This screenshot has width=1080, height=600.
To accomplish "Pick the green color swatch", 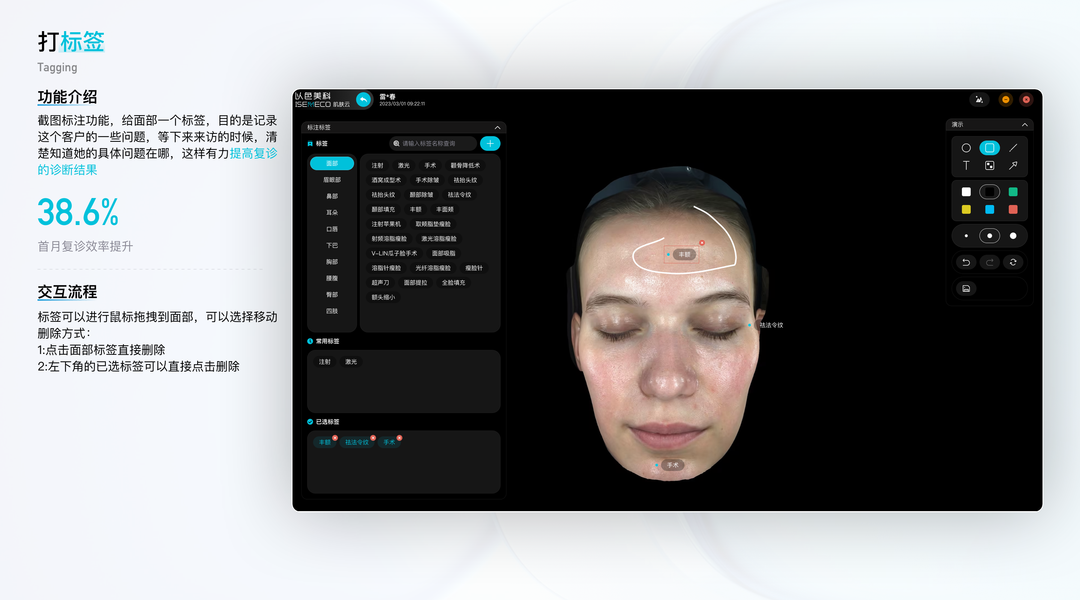I will point(1013,192).
